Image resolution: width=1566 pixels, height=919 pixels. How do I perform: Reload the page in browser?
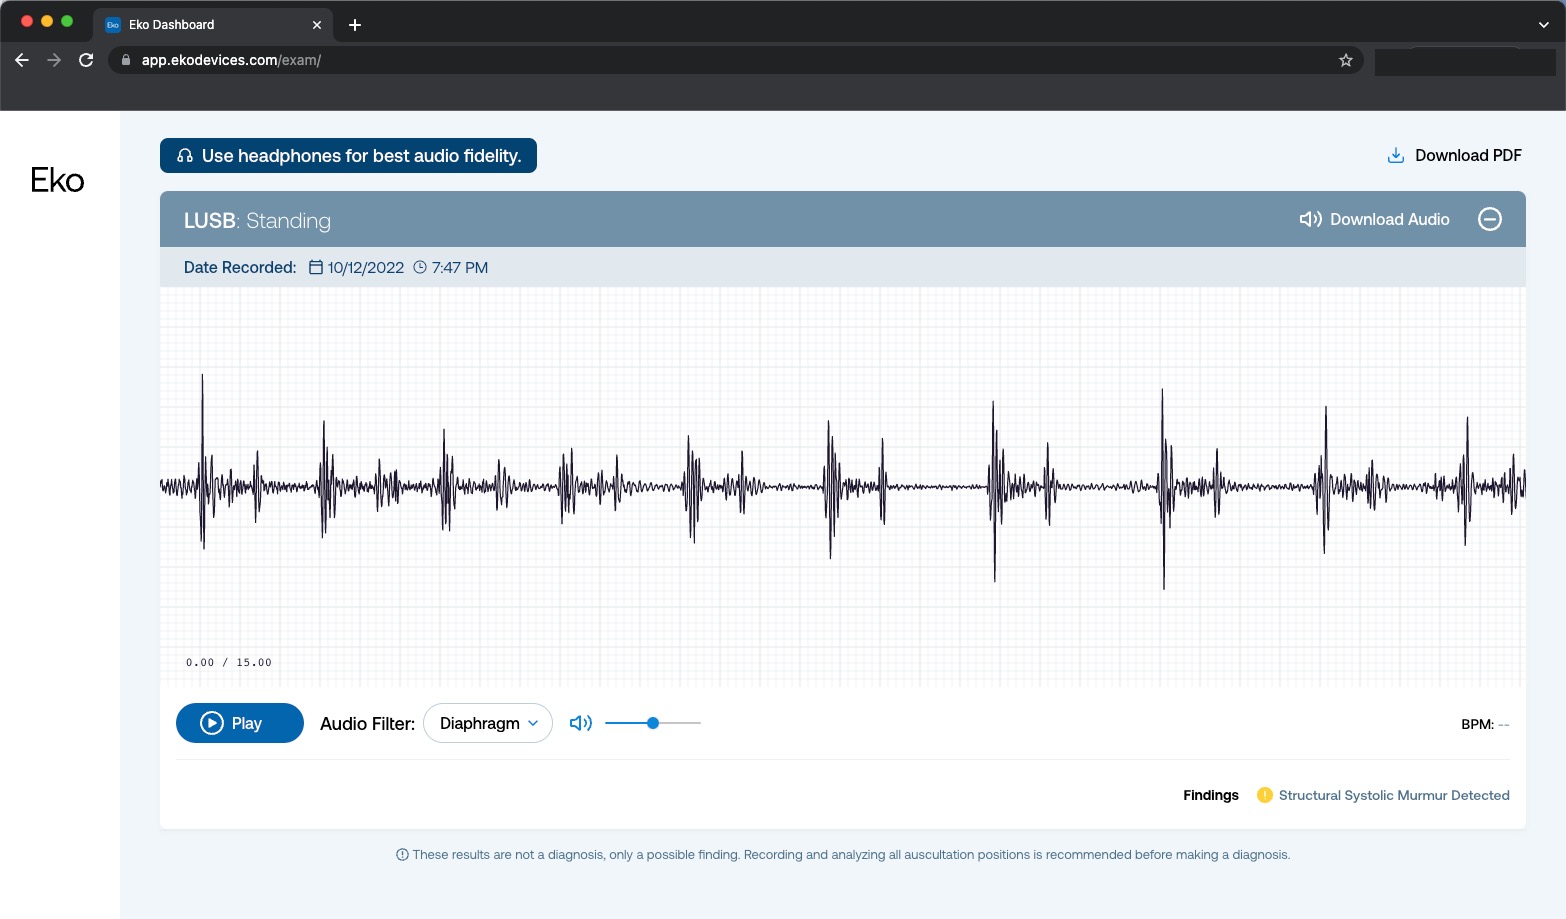(x=86, y=60)
